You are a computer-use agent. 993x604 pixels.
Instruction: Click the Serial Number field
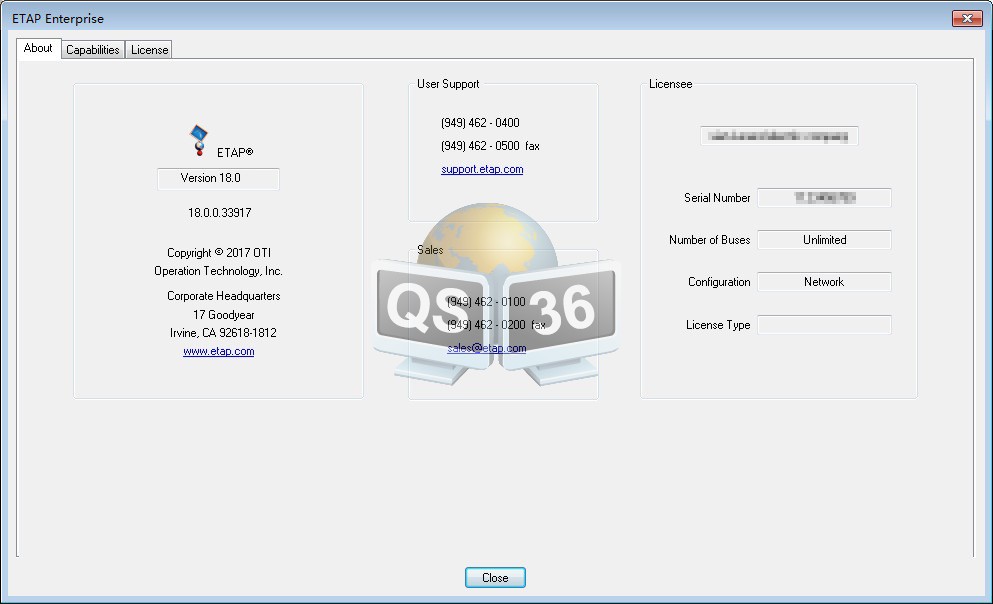click(825, 198)
